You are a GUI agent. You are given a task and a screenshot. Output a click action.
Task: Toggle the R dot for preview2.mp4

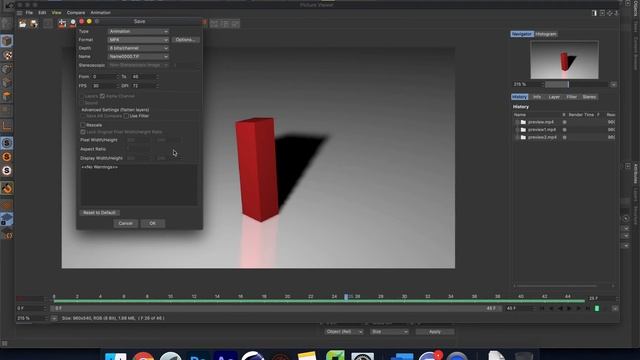[x=564, y=138]
